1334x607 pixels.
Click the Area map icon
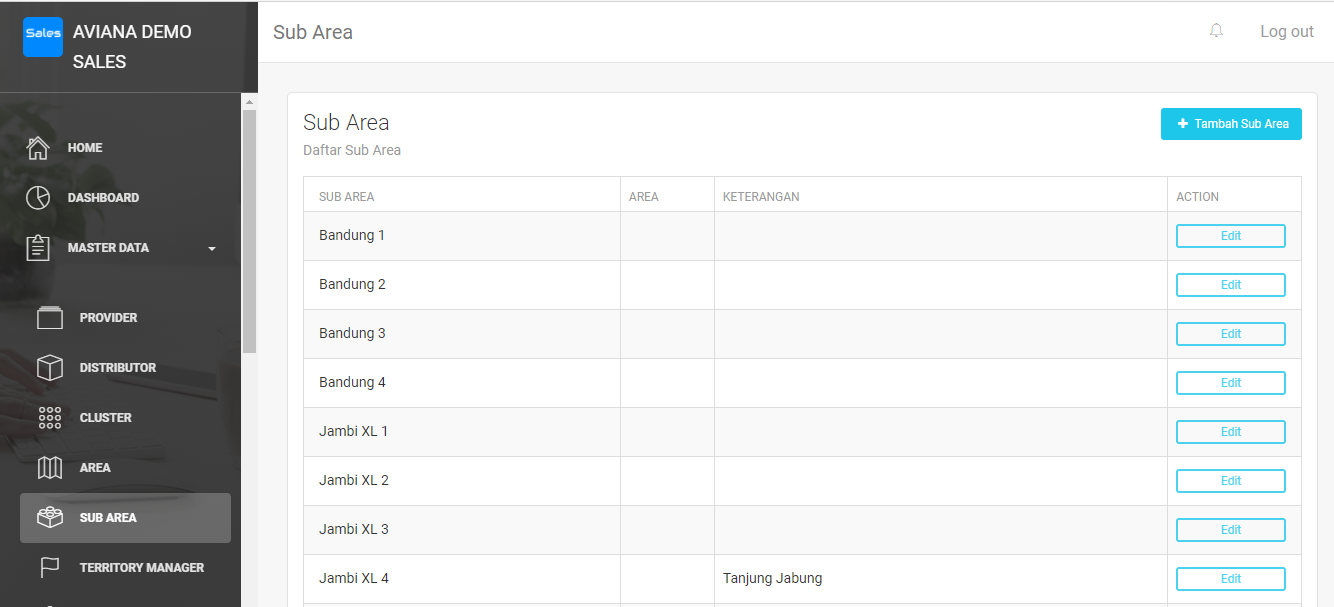coord(50,468)
